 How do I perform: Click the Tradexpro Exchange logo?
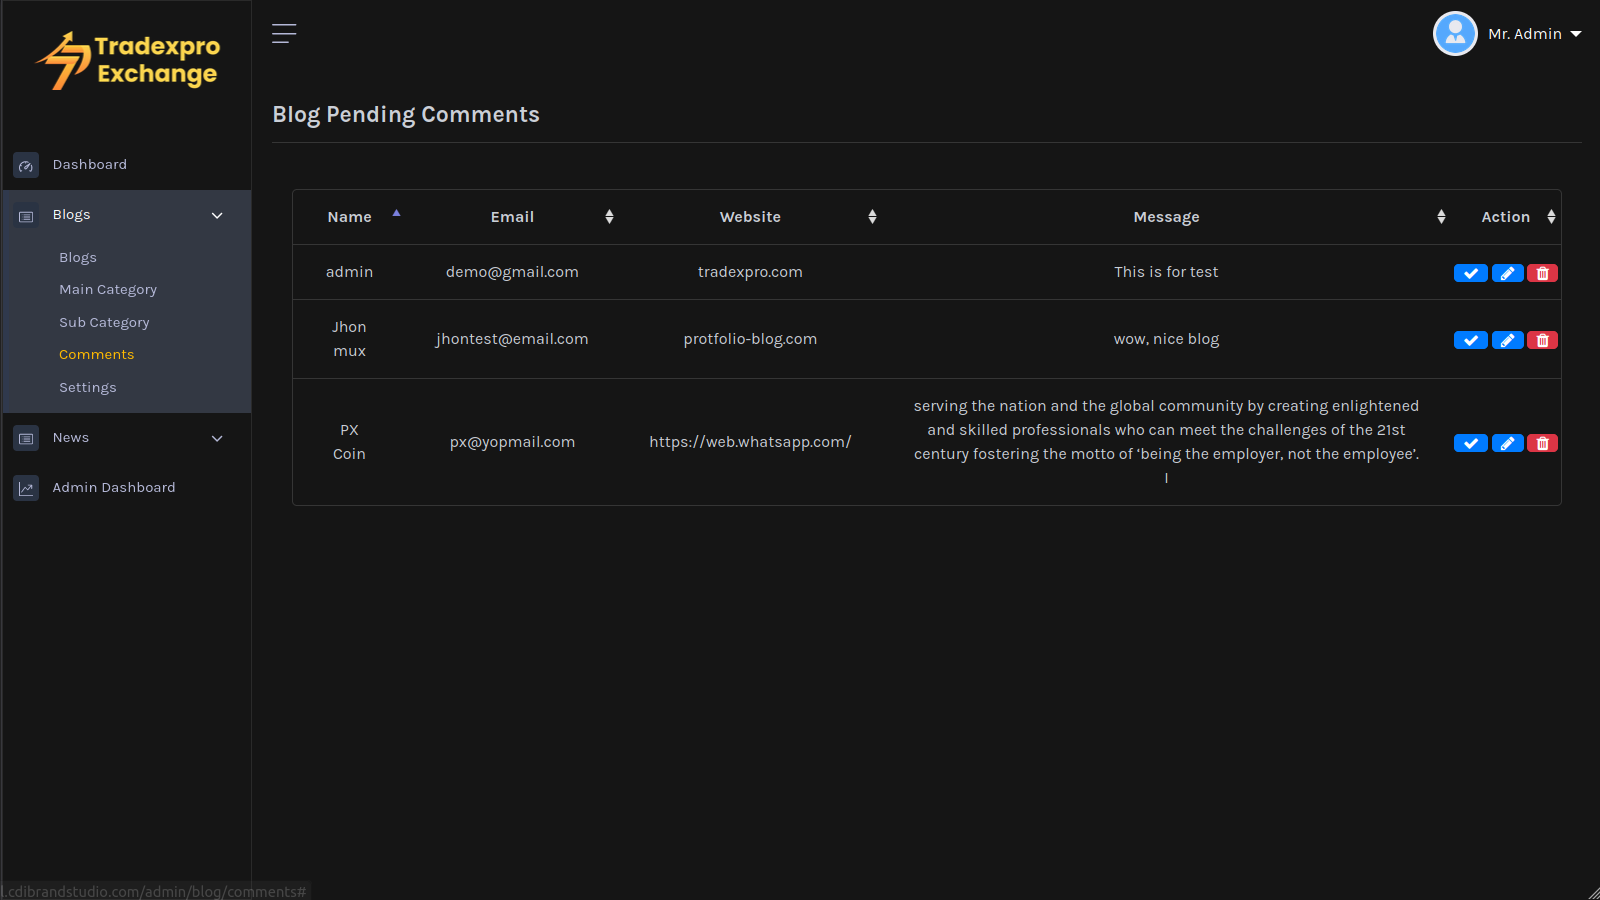[x=128, y=61]
